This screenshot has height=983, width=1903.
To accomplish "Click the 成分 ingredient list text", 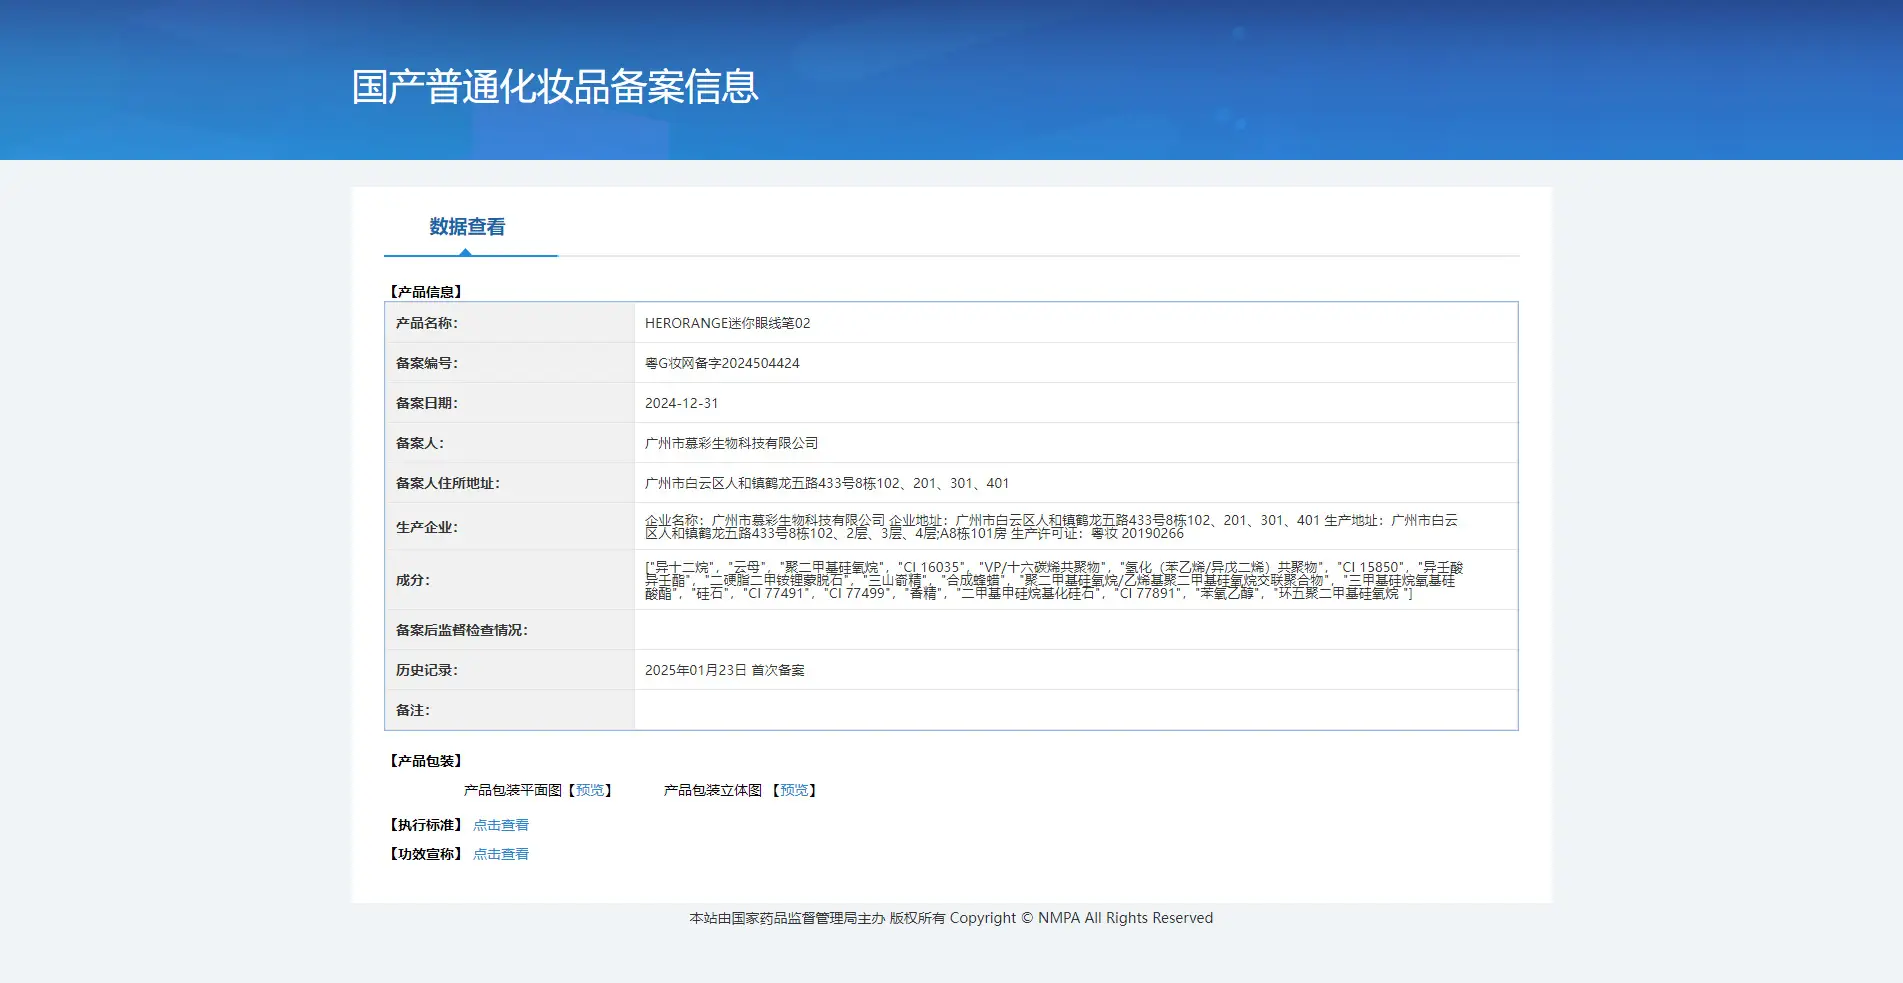I will tap(1054, 580).
